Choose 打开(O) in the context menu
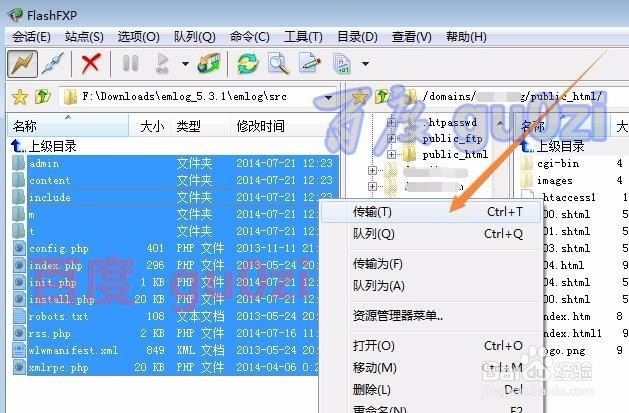 431,346
